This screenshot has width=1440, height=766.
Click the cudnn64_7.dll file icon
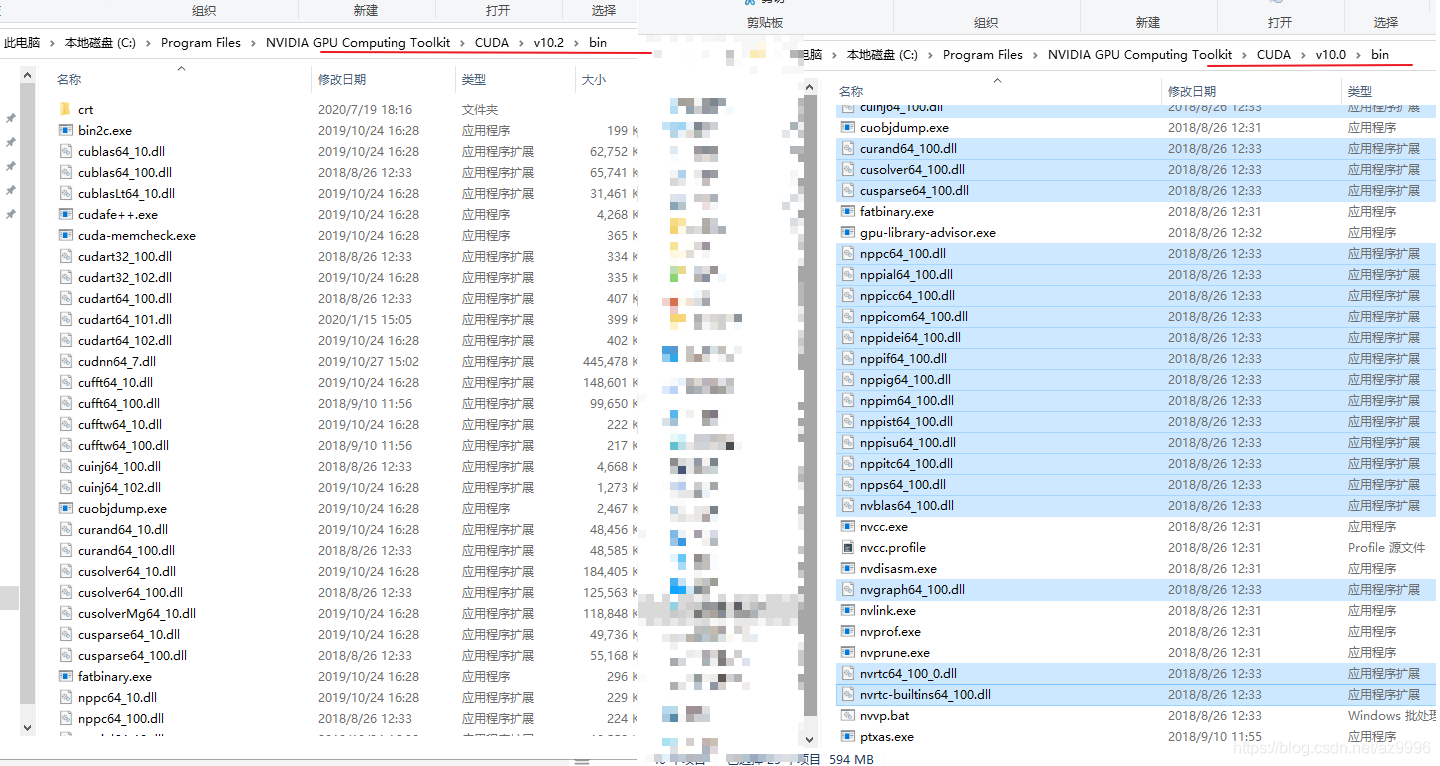(x=65, y=361)
